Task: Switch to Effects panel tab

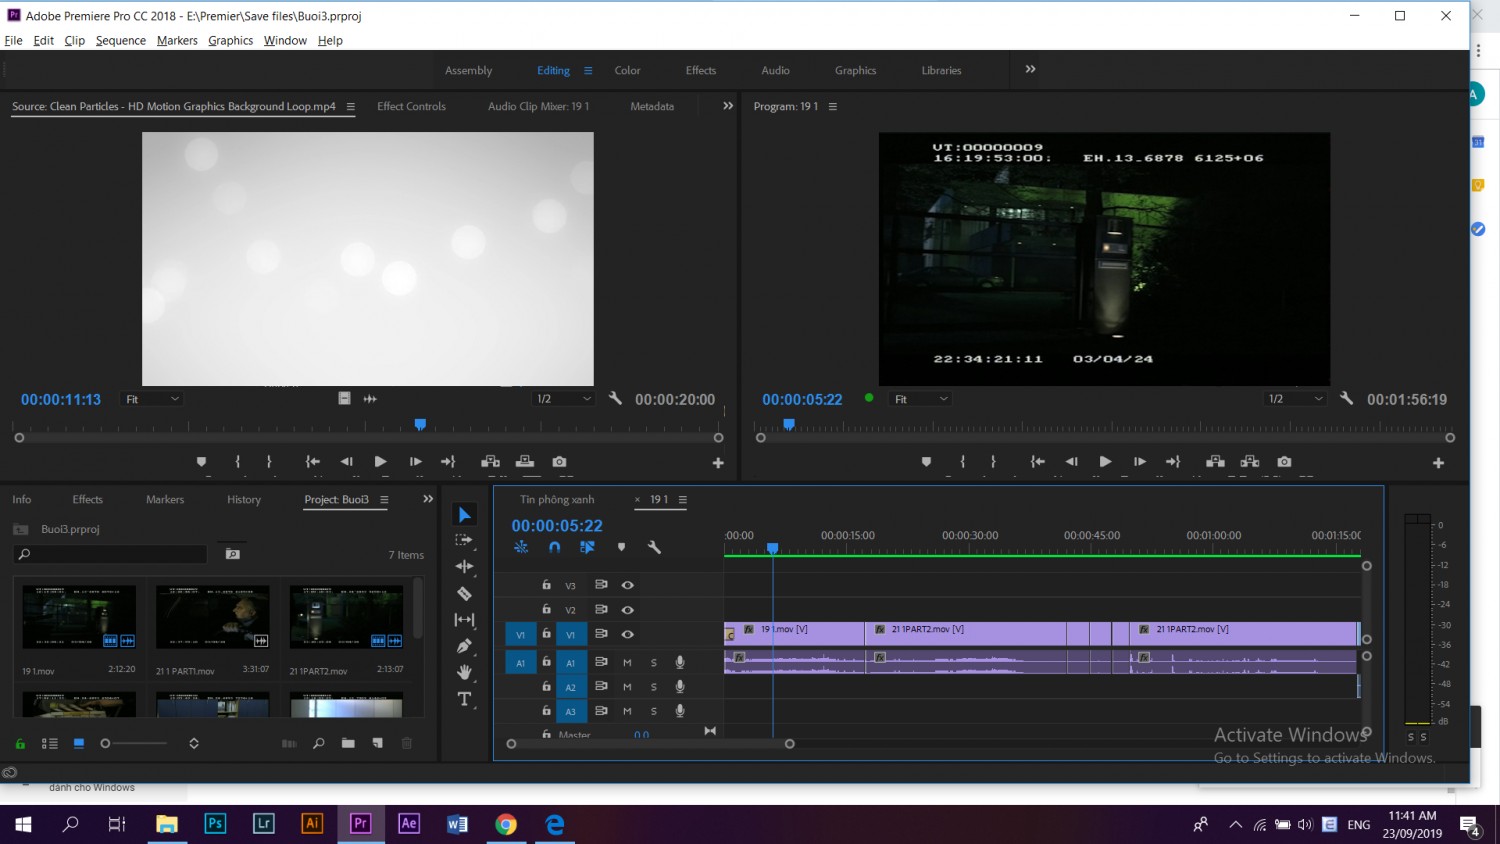Action: [x=87, y=499]
